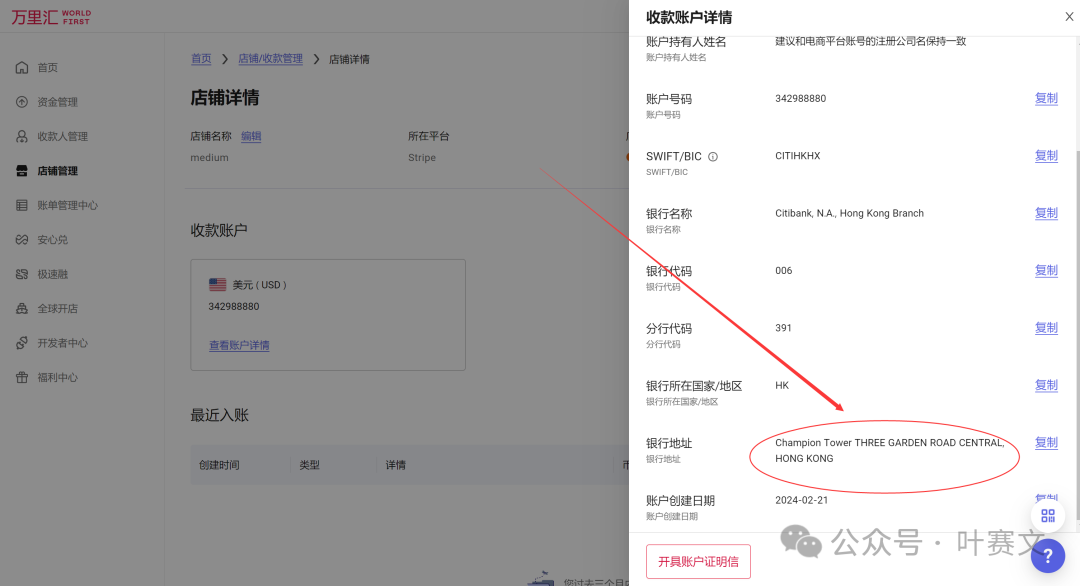Open the help question mark button
Viewport: 1080px width, 586px height.
1047,555
